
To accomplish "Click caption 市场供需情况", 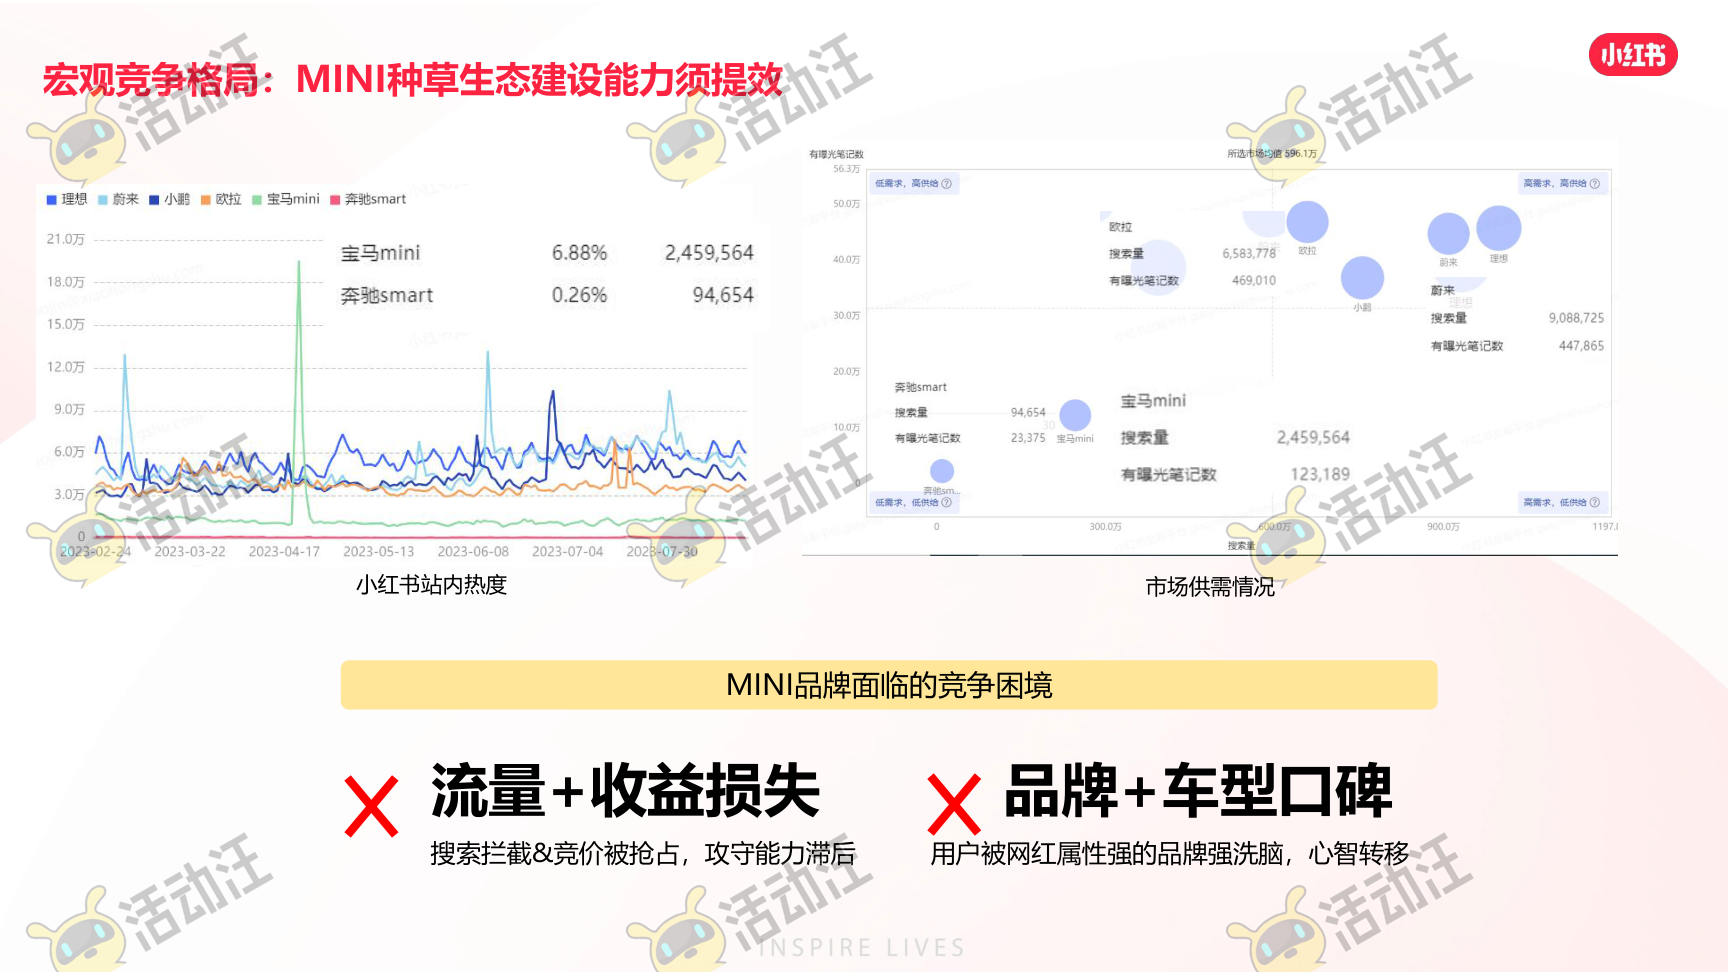I will [1210, 587].
